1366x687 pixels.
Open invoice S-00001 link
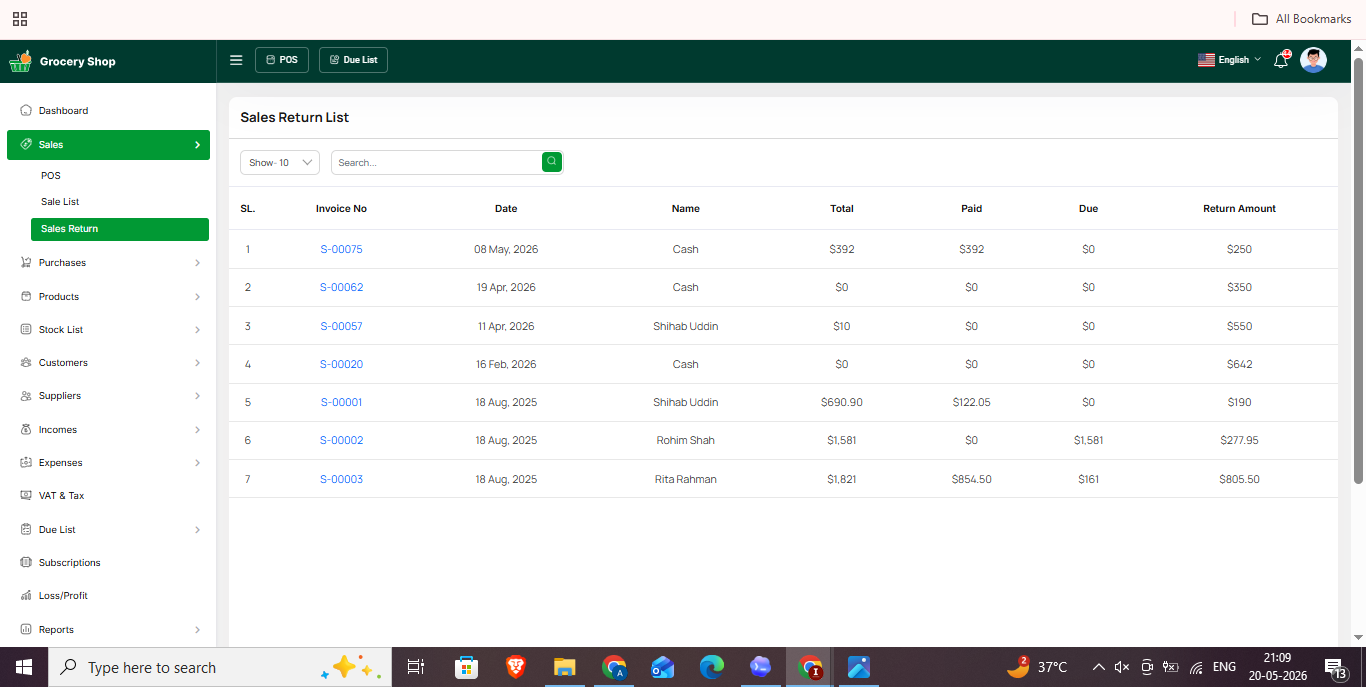[341, 402]
